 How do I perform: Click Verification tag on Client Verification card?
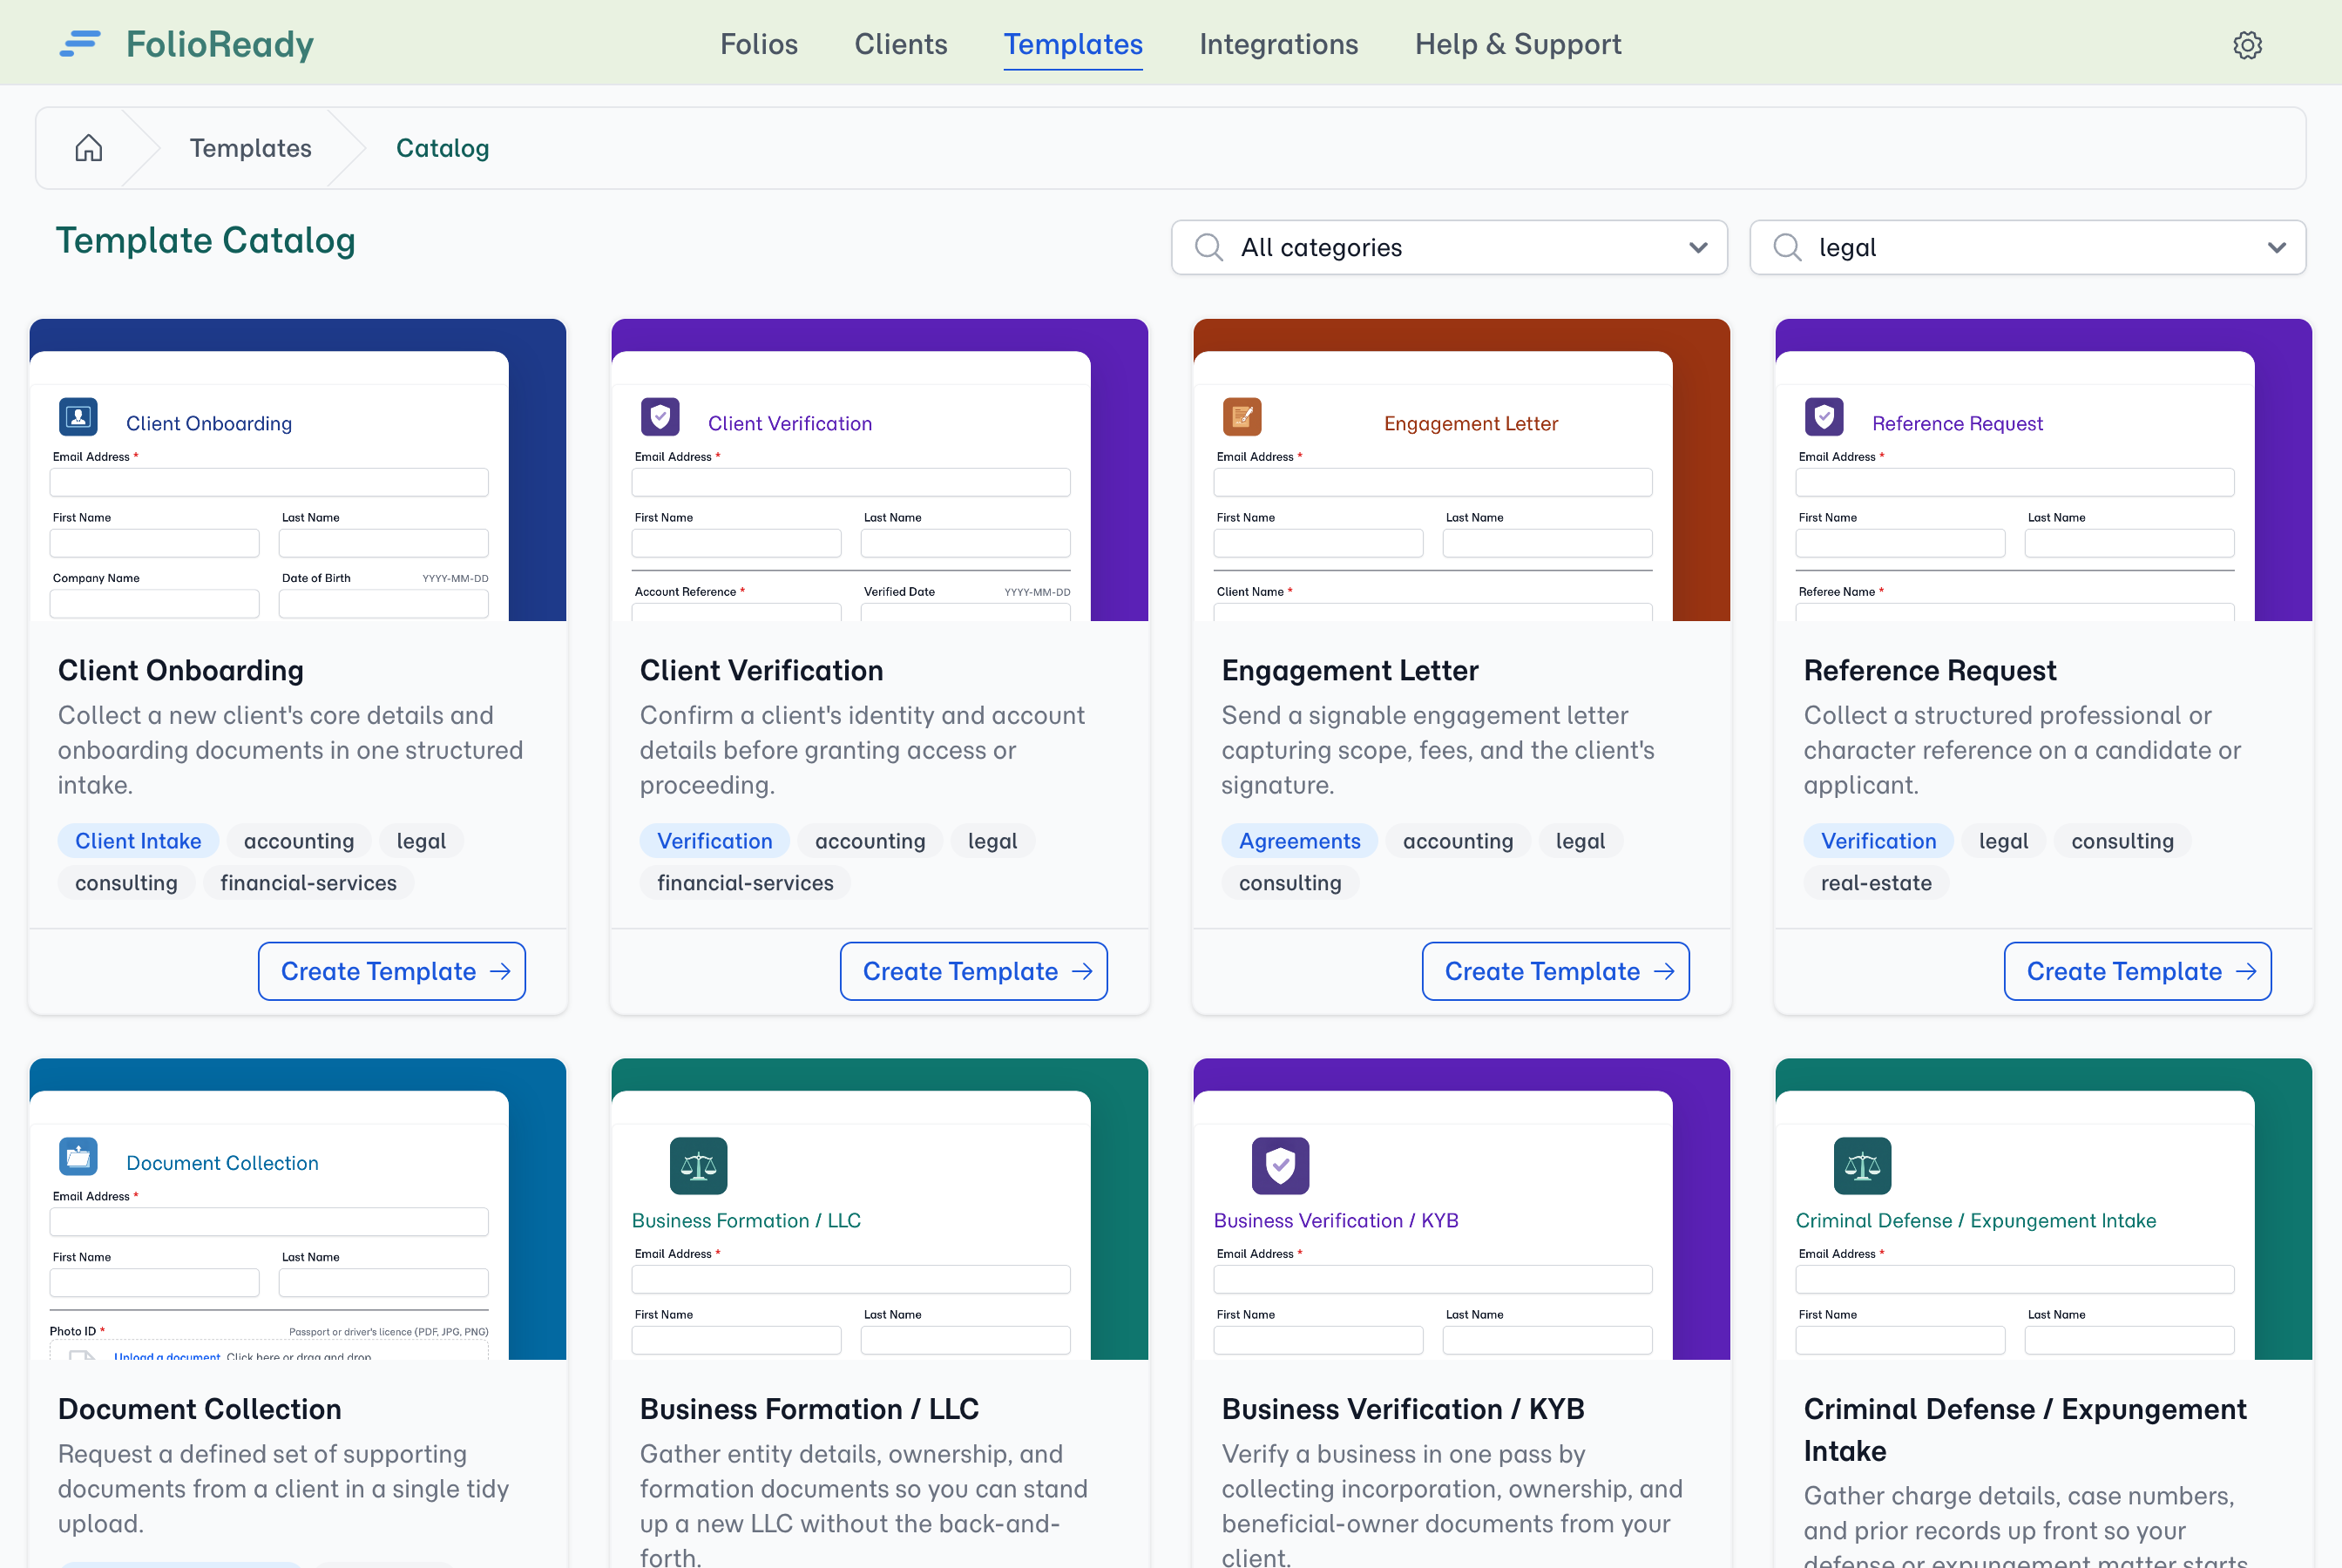point(715,841)
